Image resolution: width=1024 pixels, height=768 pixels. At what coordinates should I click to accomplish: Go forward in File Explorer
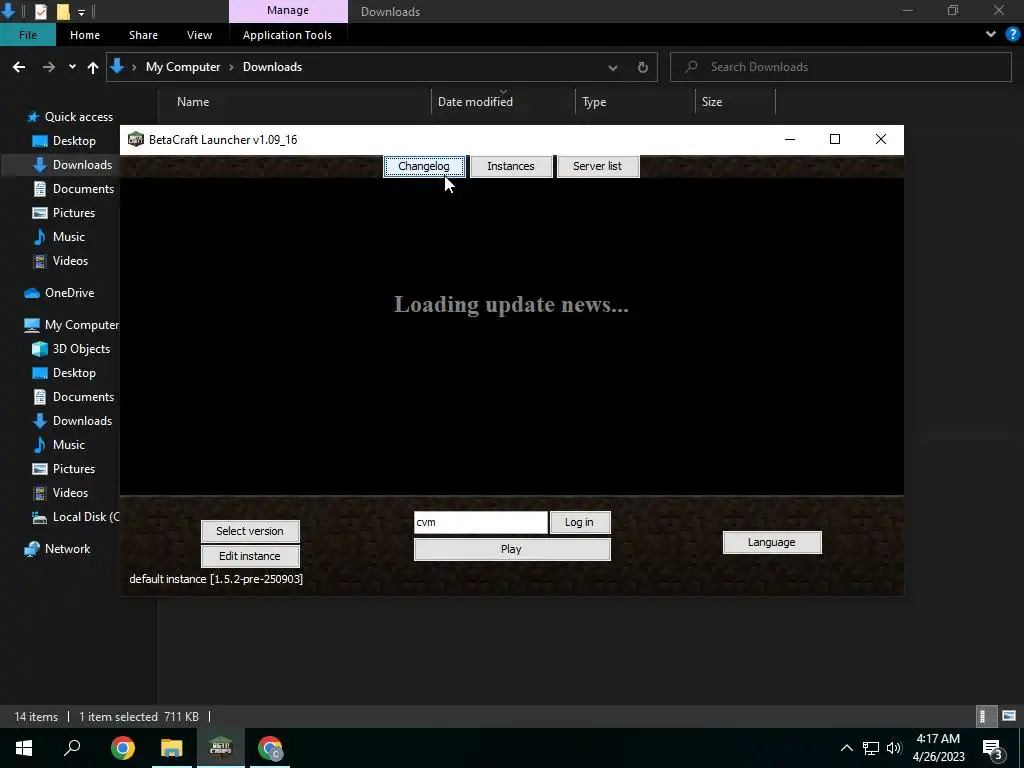point(48,67)
